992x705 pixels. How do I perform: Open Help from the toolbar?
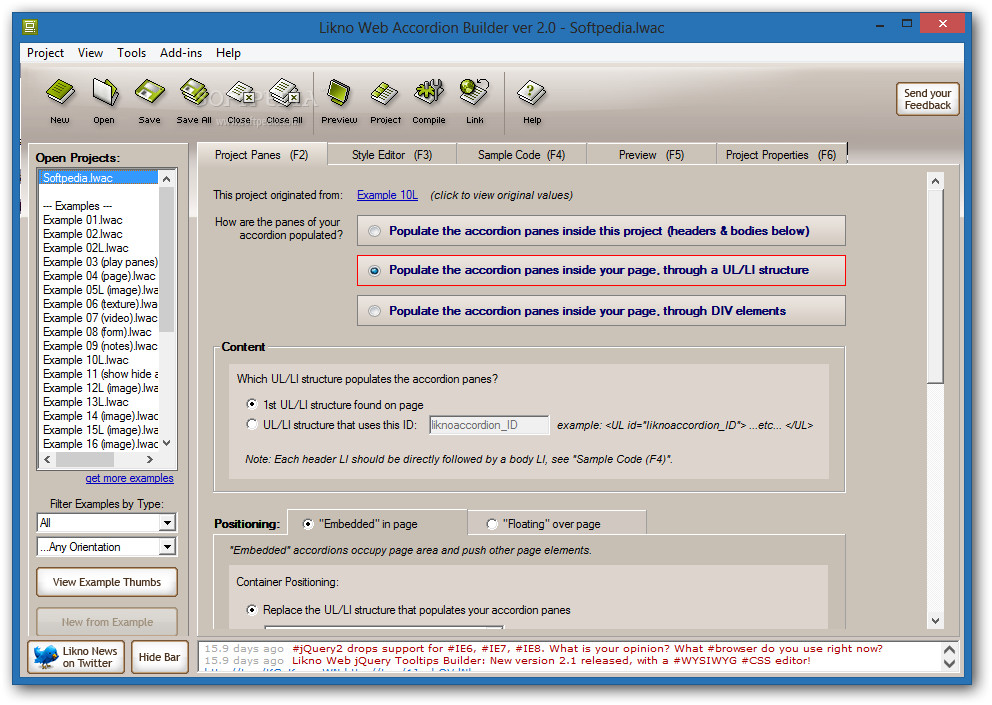click(x=531, y=101)
